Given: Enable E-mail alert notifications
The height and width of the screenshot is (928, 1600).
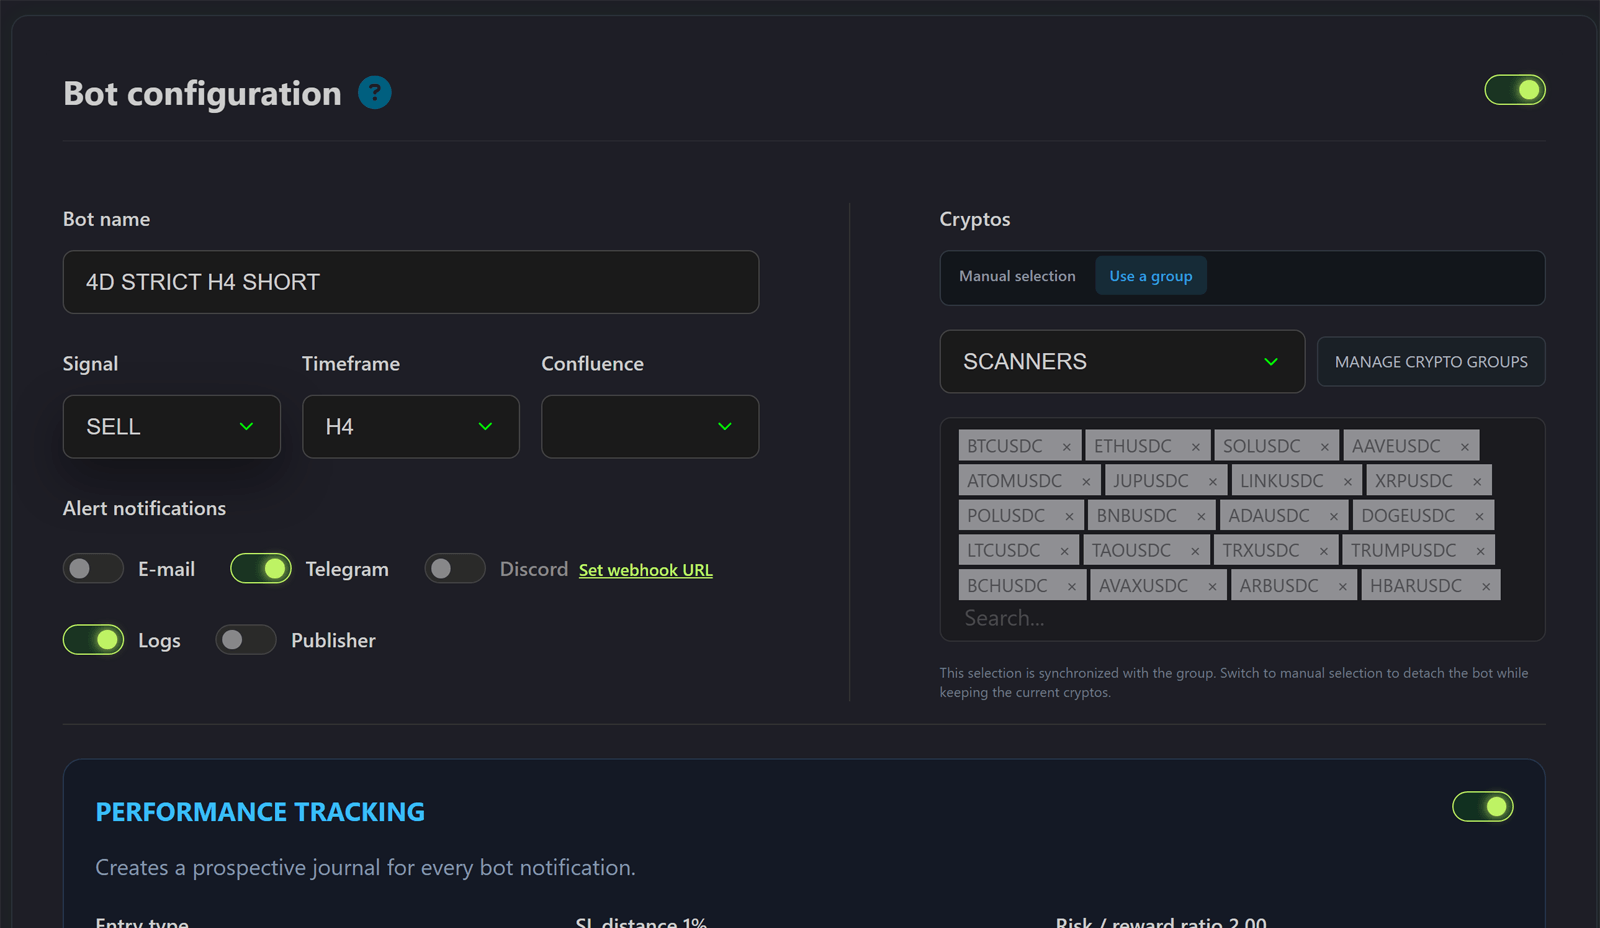Looking at the screenshot, I should (x=93, y=569).
